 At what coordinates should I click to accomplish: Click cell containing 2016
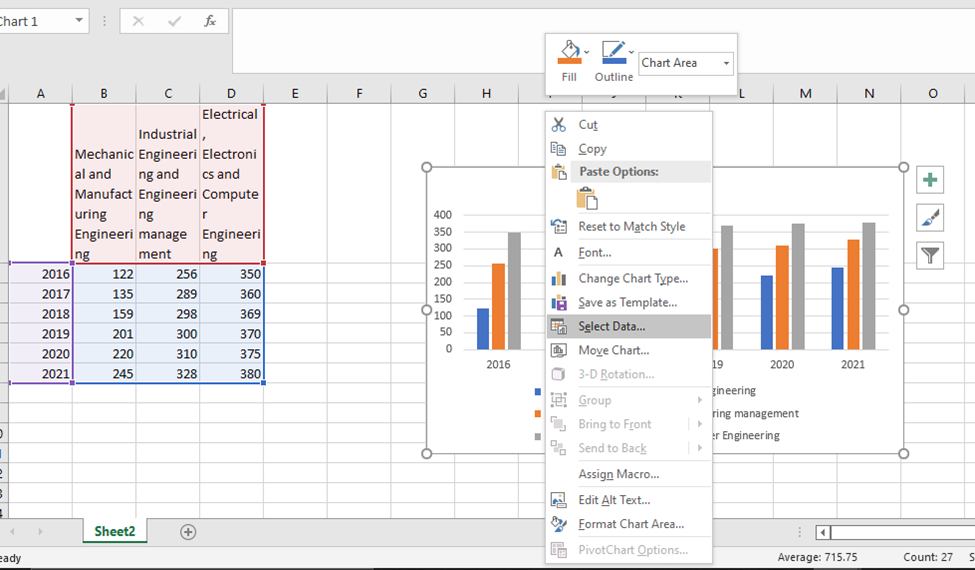point(40,274)
